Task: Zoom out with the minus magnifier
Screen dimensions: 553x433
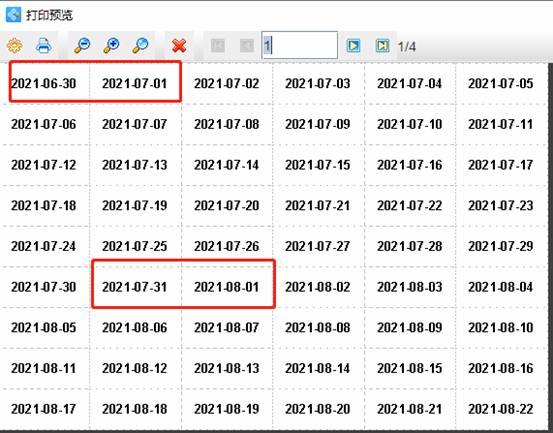Action: coord(82,45)
